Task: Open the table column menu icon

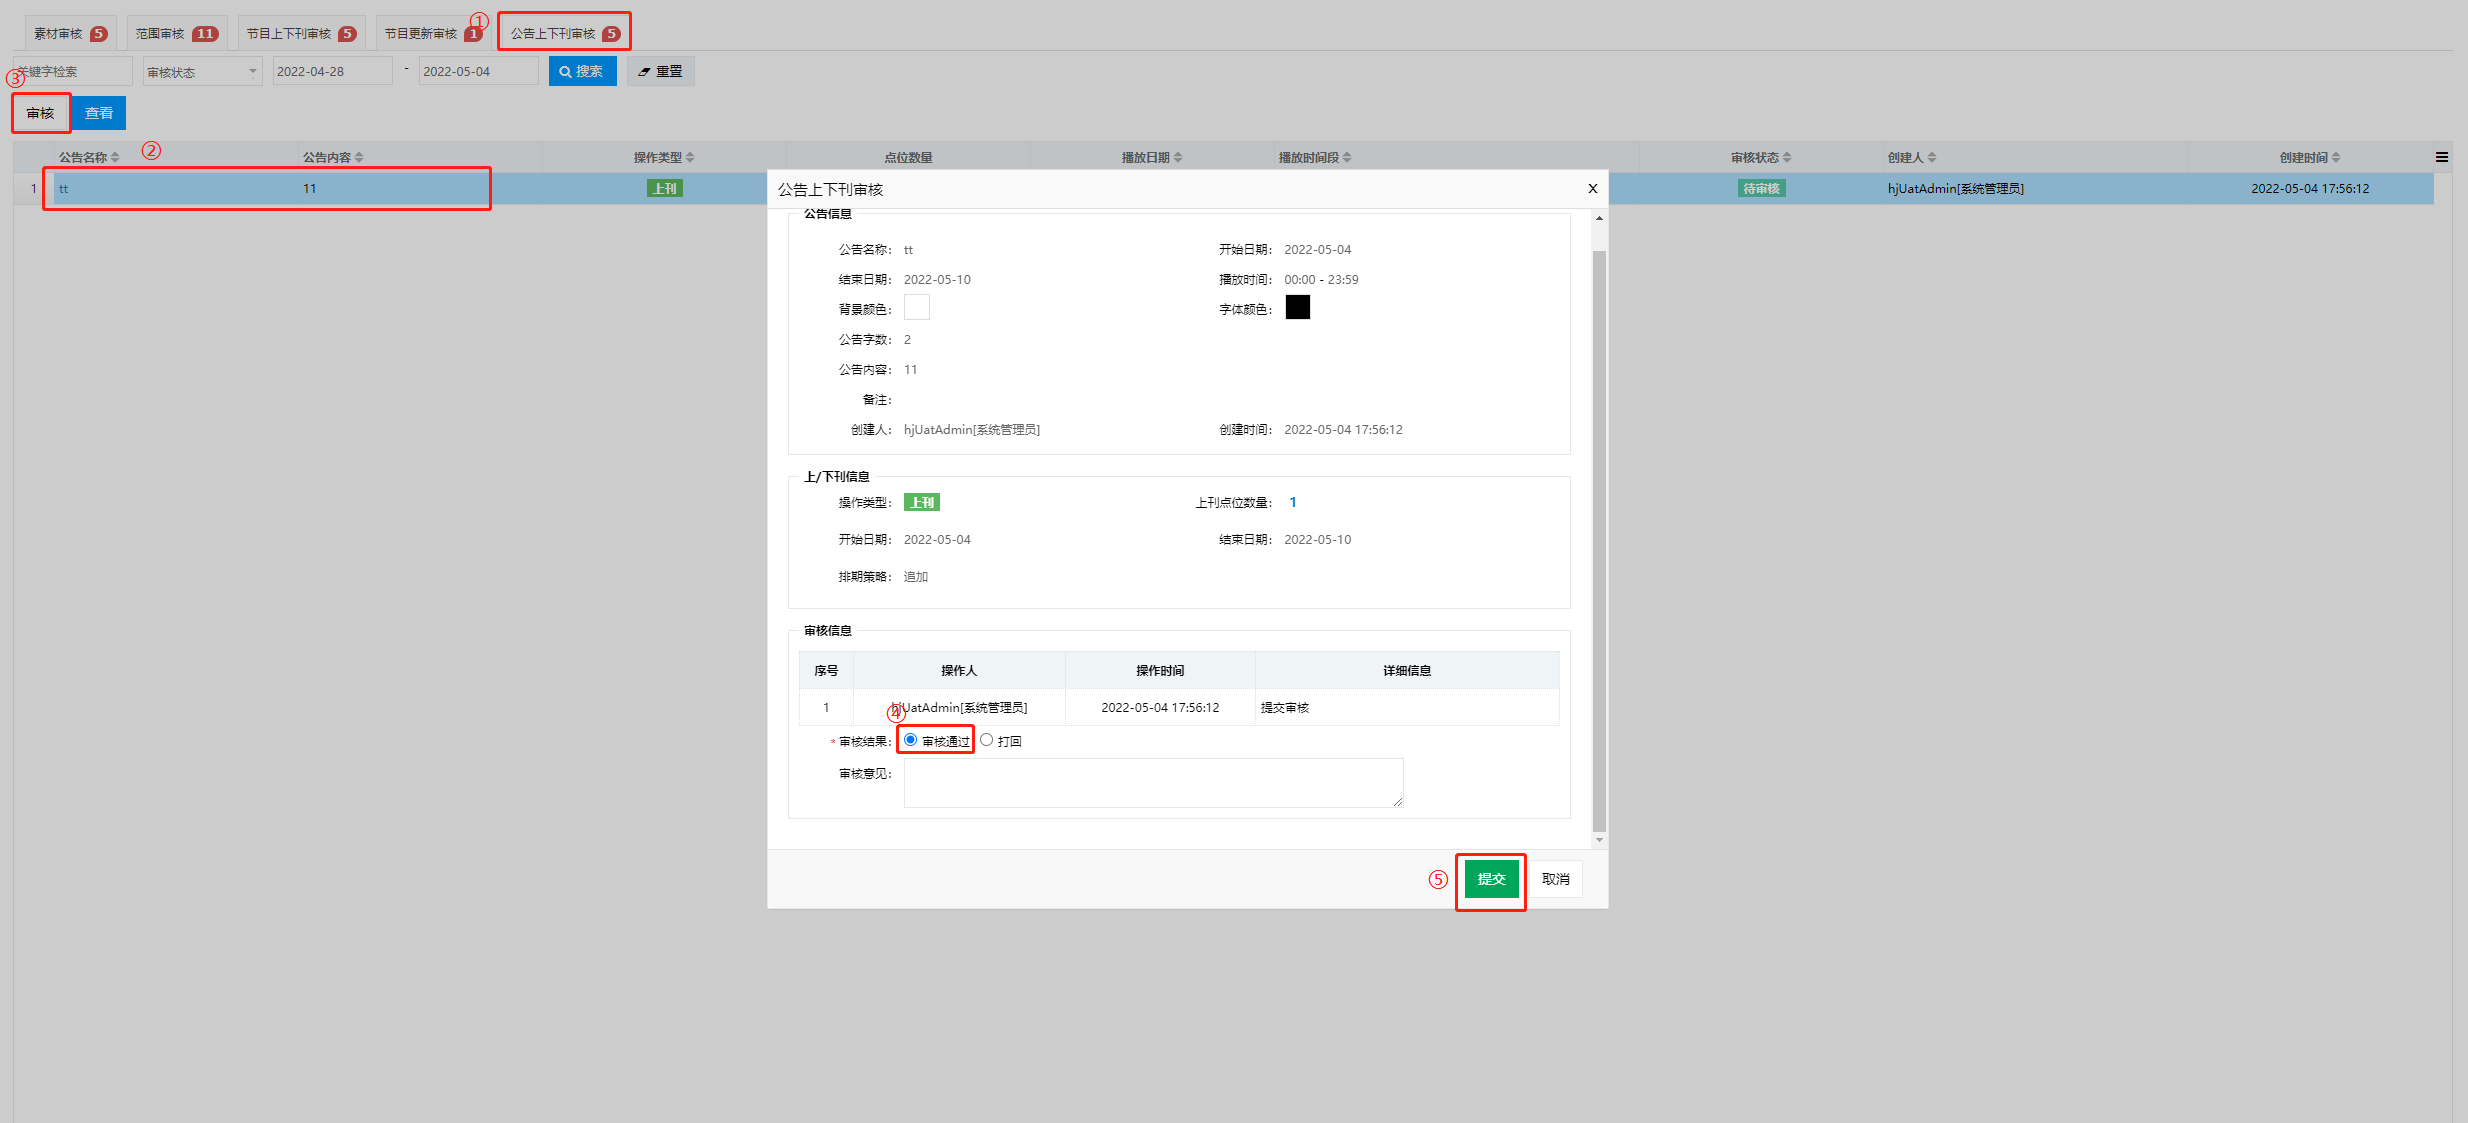Action: 2441,157
